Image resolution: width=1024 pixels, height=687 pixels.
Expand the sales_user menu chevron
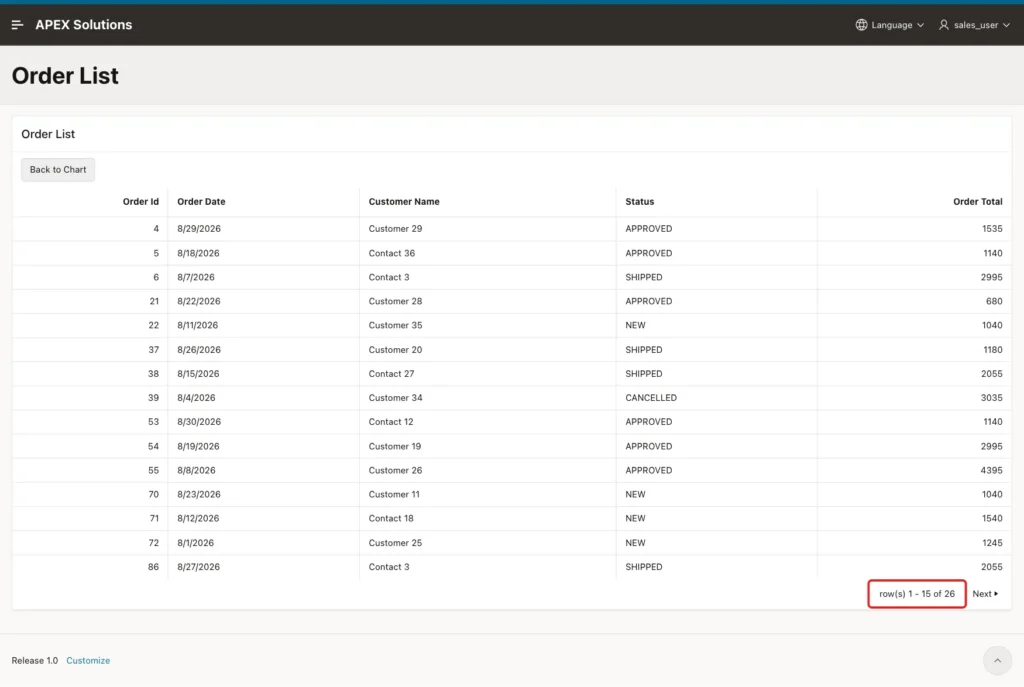1006,25
